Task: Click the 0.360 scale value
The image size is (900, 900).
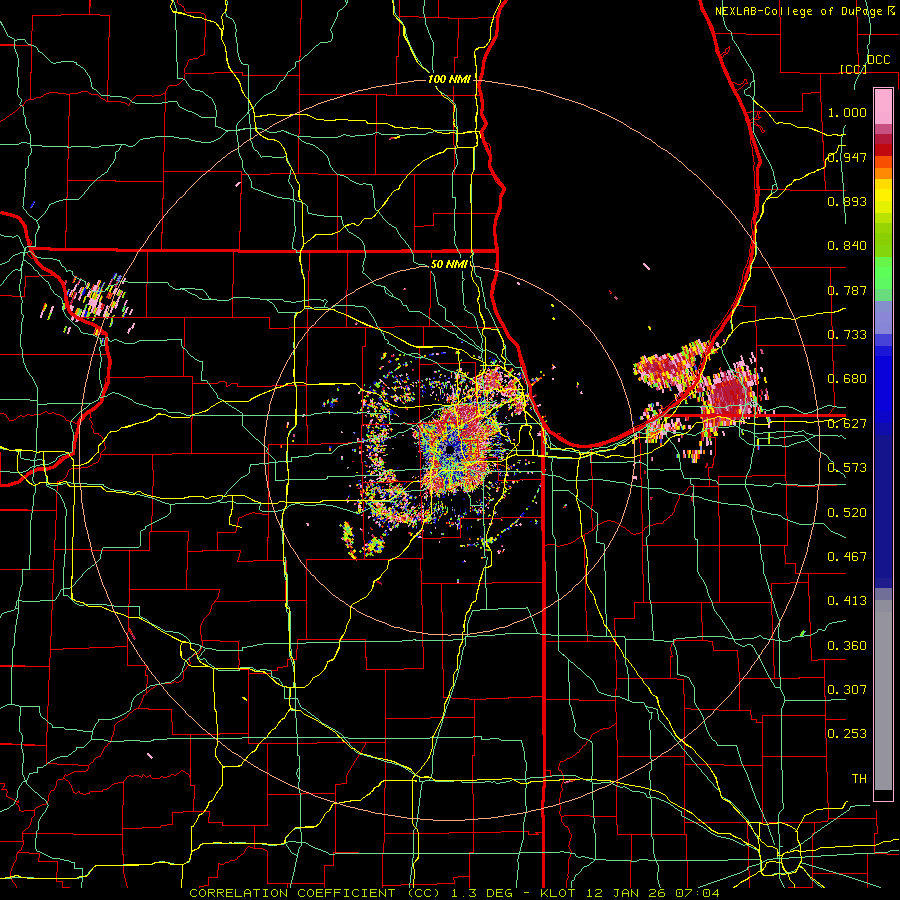Action: pyautogui.click(x=847, y=646)
